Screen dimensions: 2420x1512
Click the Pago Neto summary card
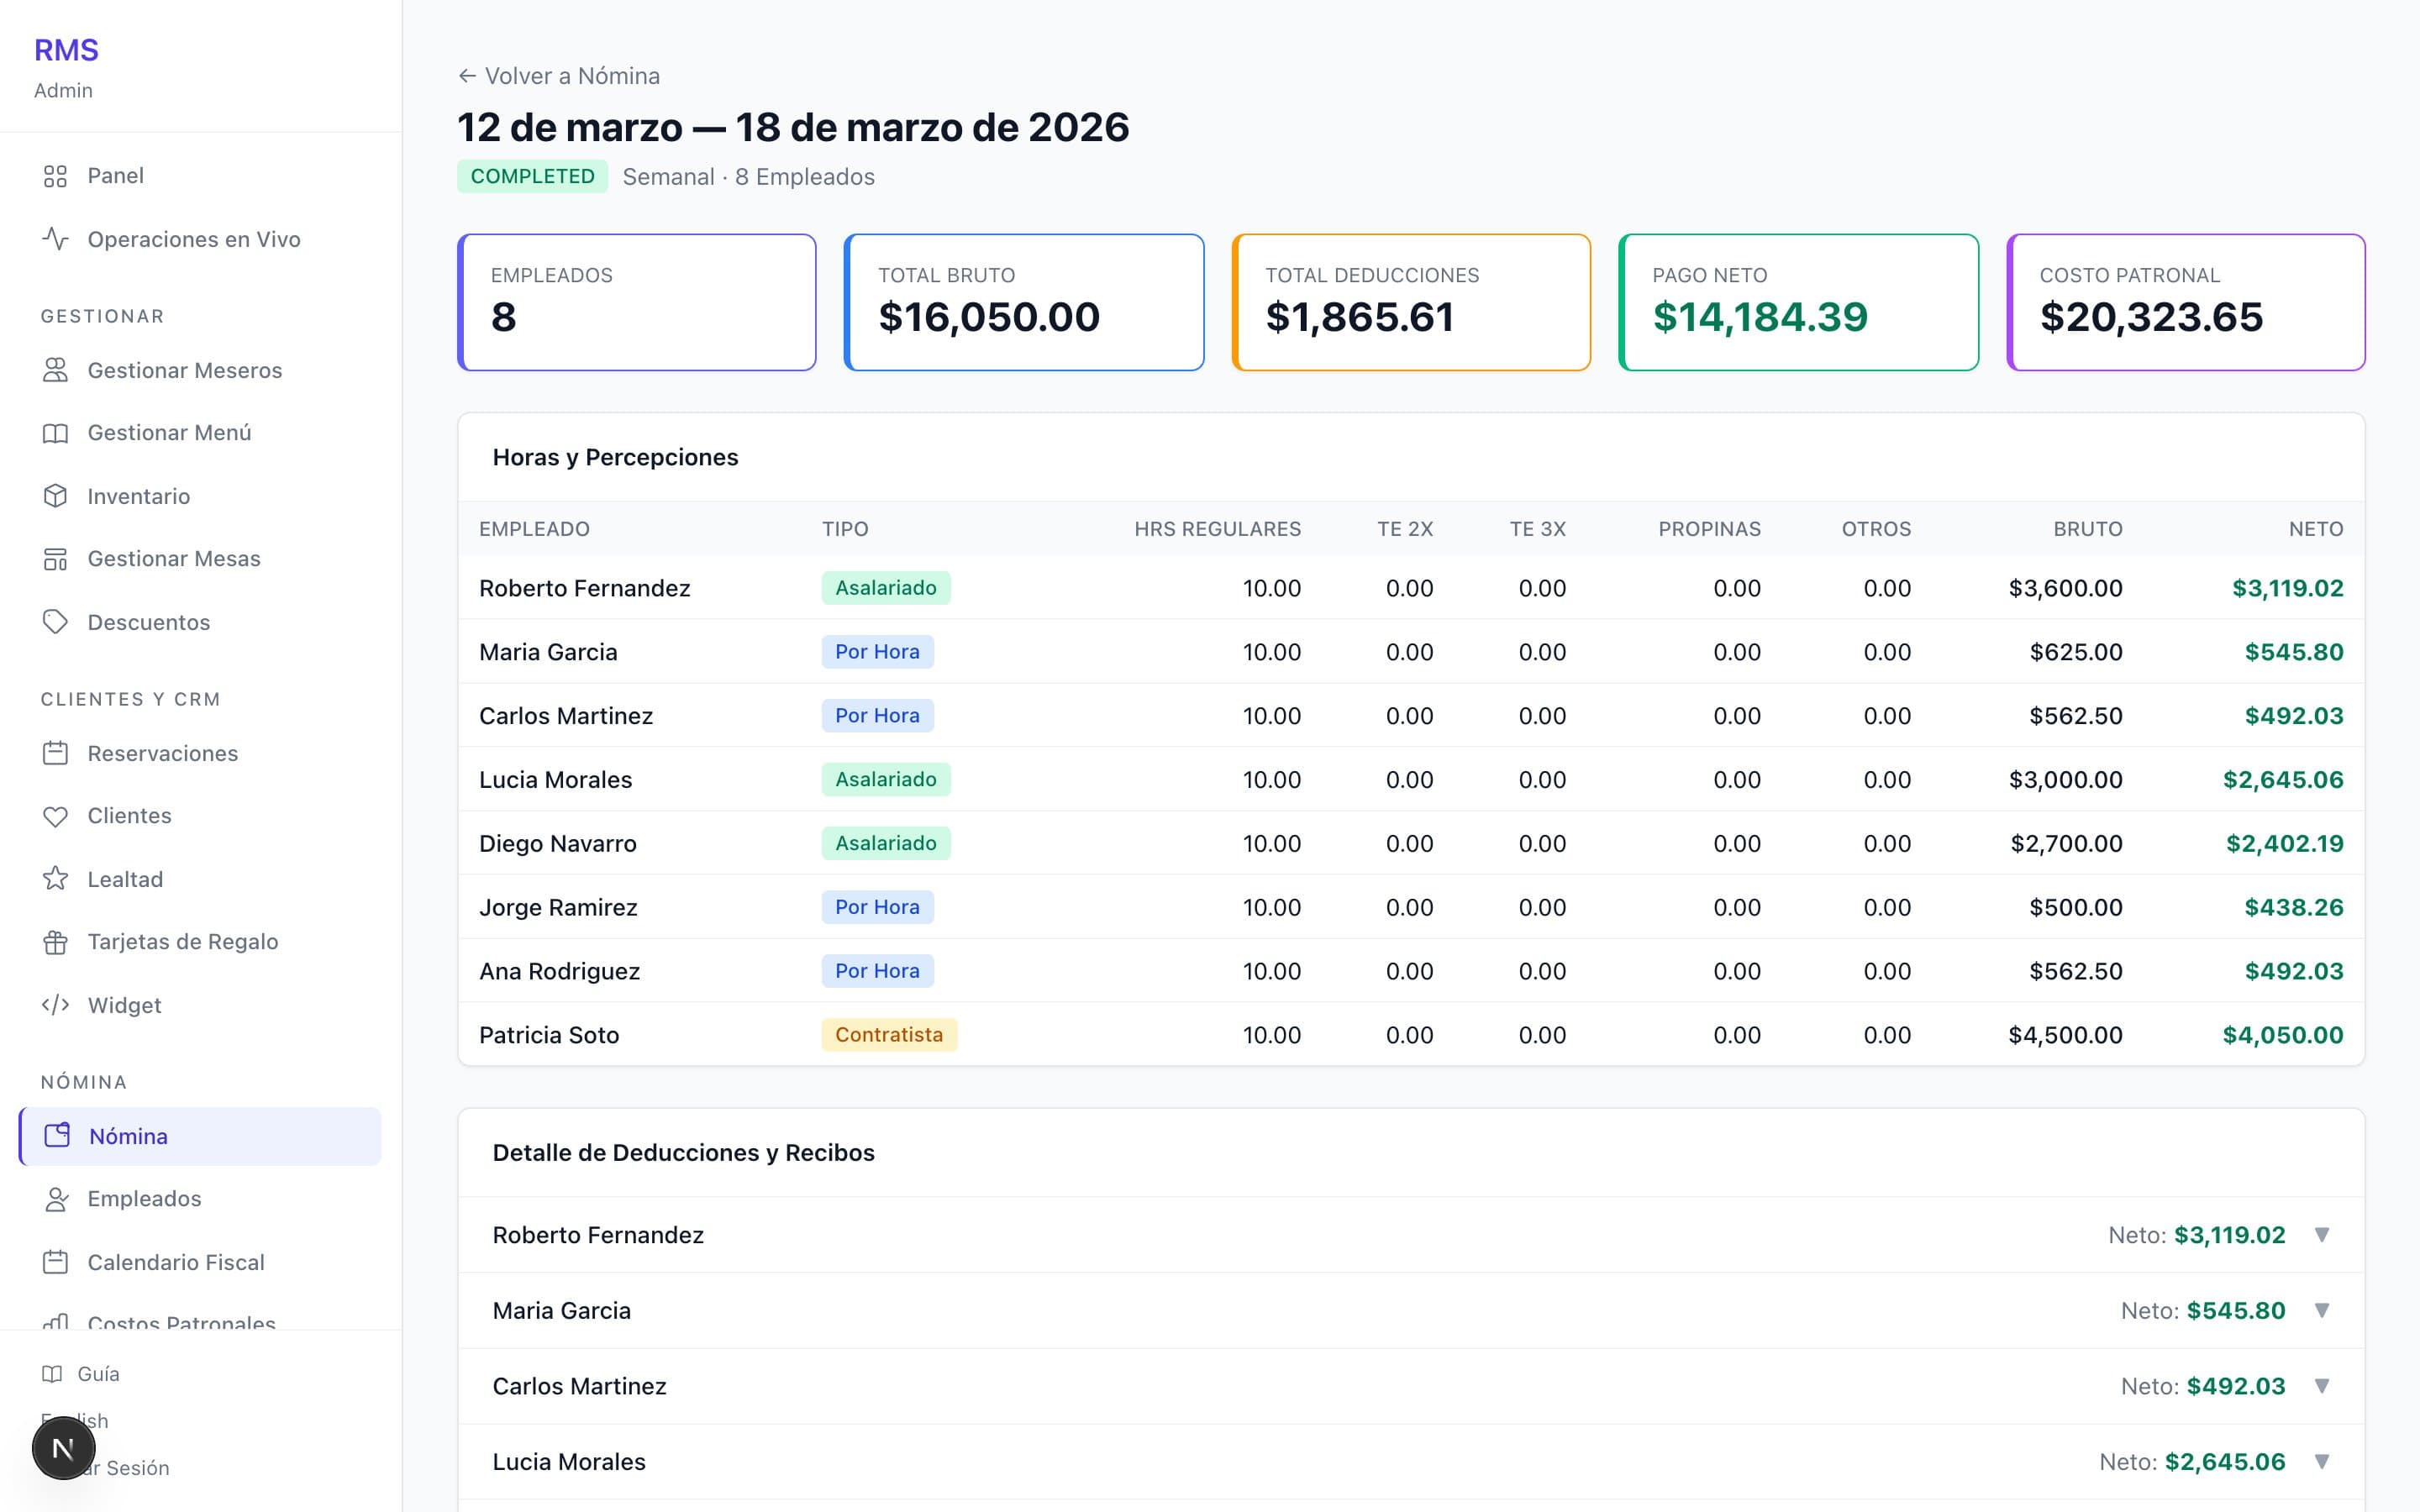point(1798,302)
